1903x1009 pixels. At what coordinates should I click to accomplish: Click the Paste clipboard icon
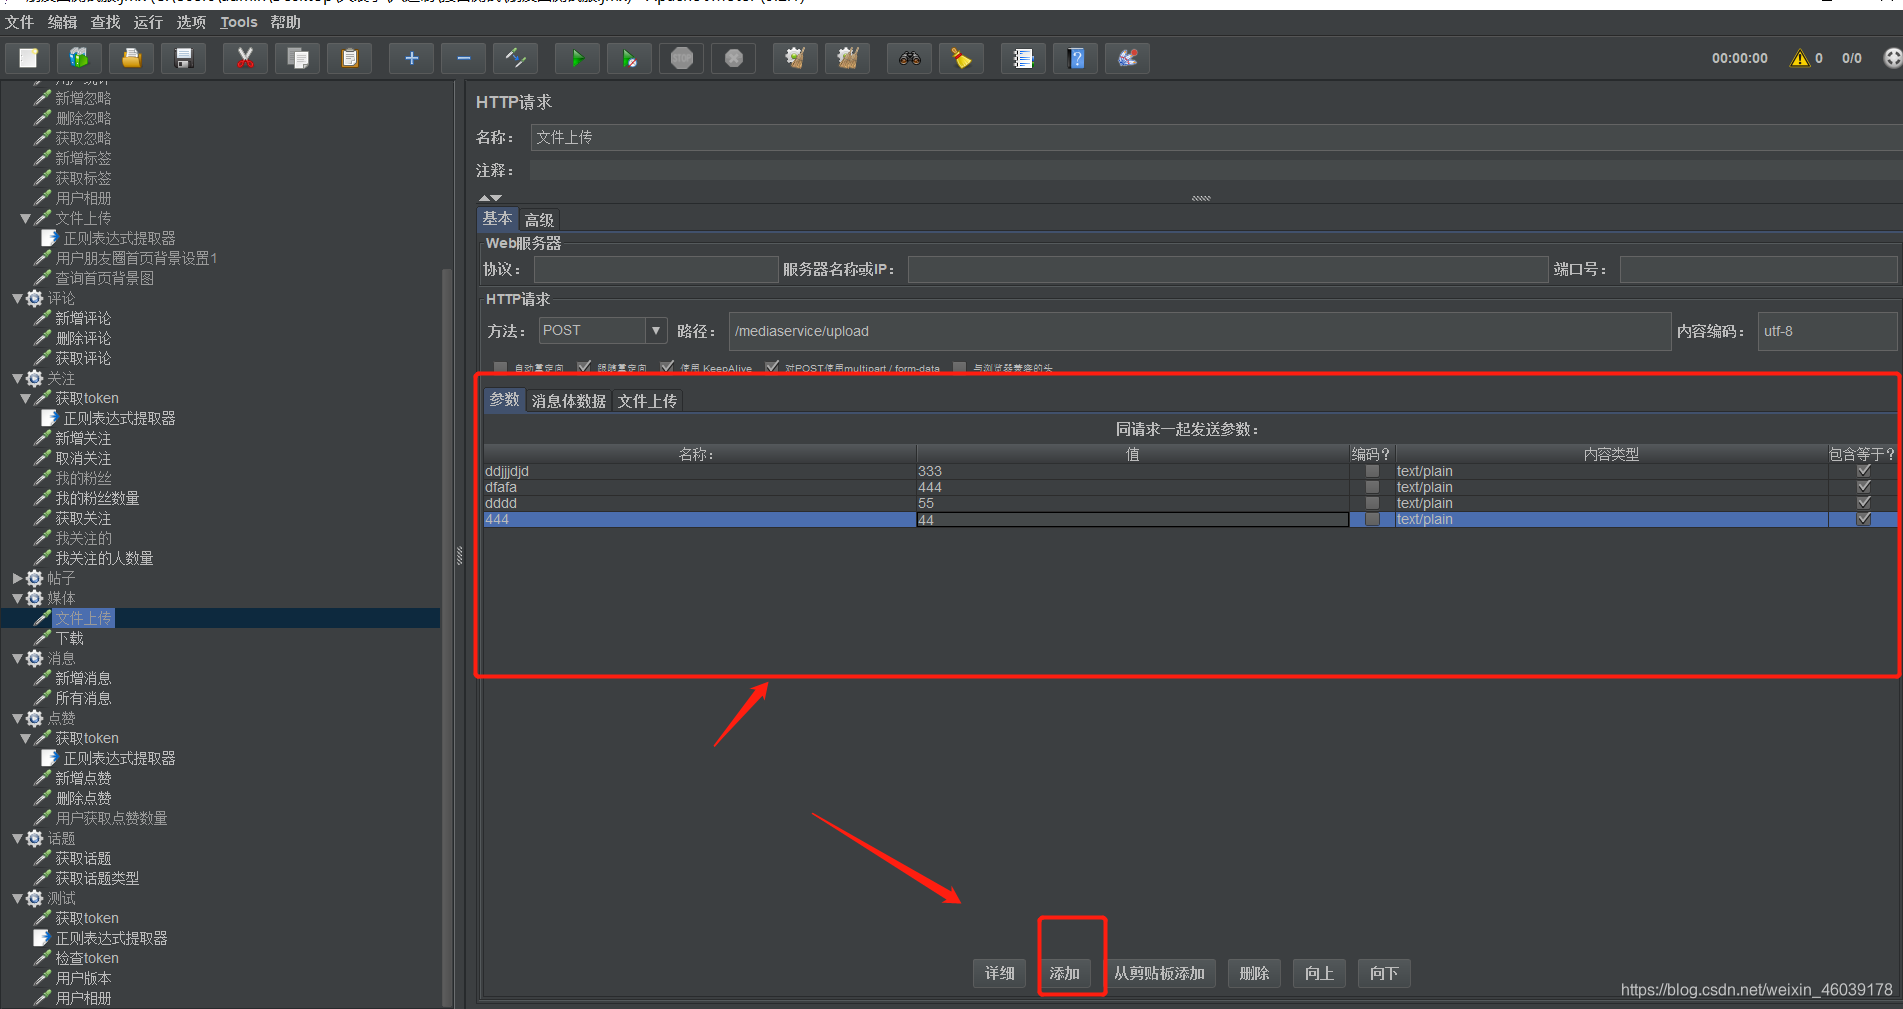coord(349,58)
